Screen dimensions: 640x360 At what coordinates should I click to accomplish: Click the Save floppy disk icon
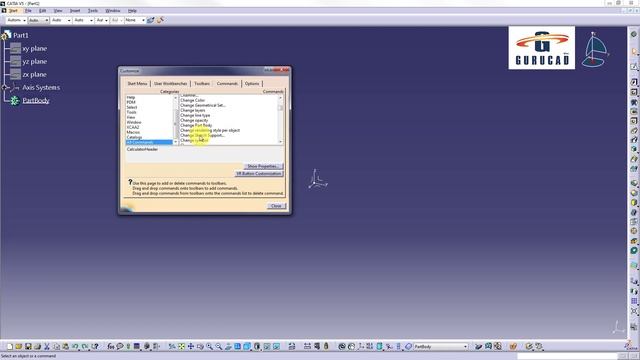28,347
